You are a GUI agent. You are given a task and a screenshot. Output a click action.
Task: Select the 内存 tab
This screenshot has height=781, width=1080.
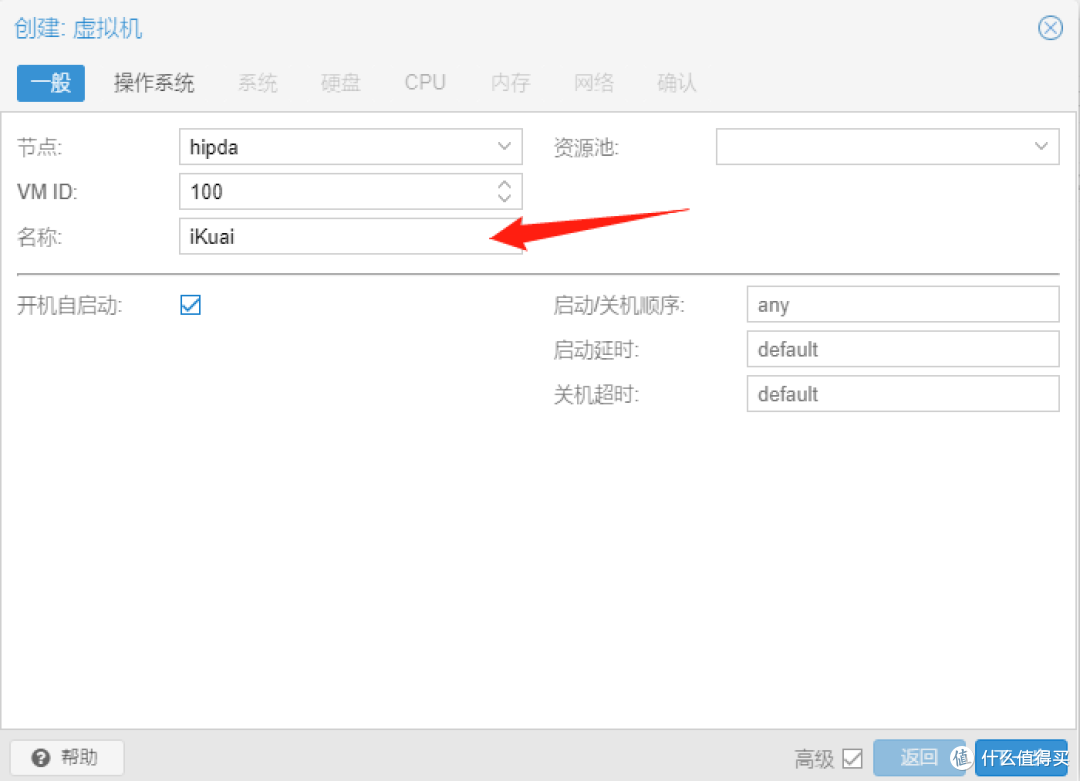coord(510,84)
